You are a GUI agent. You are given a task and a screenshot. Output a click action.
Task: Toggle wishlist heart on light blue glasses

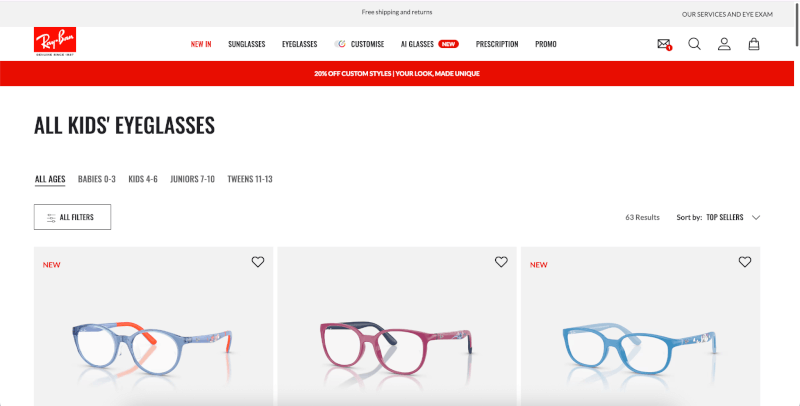point(745,262)
